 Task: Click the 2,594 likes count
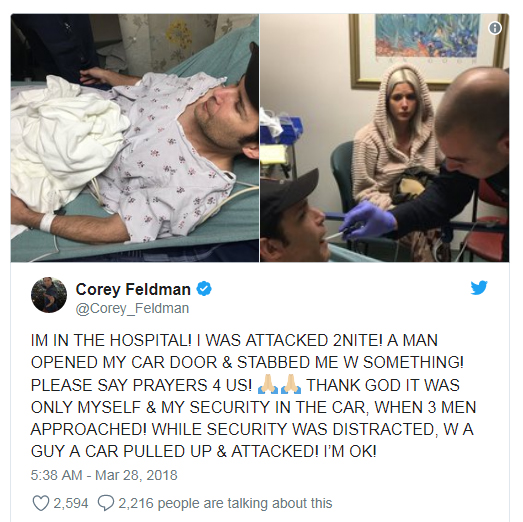click(x=71, y=503)
